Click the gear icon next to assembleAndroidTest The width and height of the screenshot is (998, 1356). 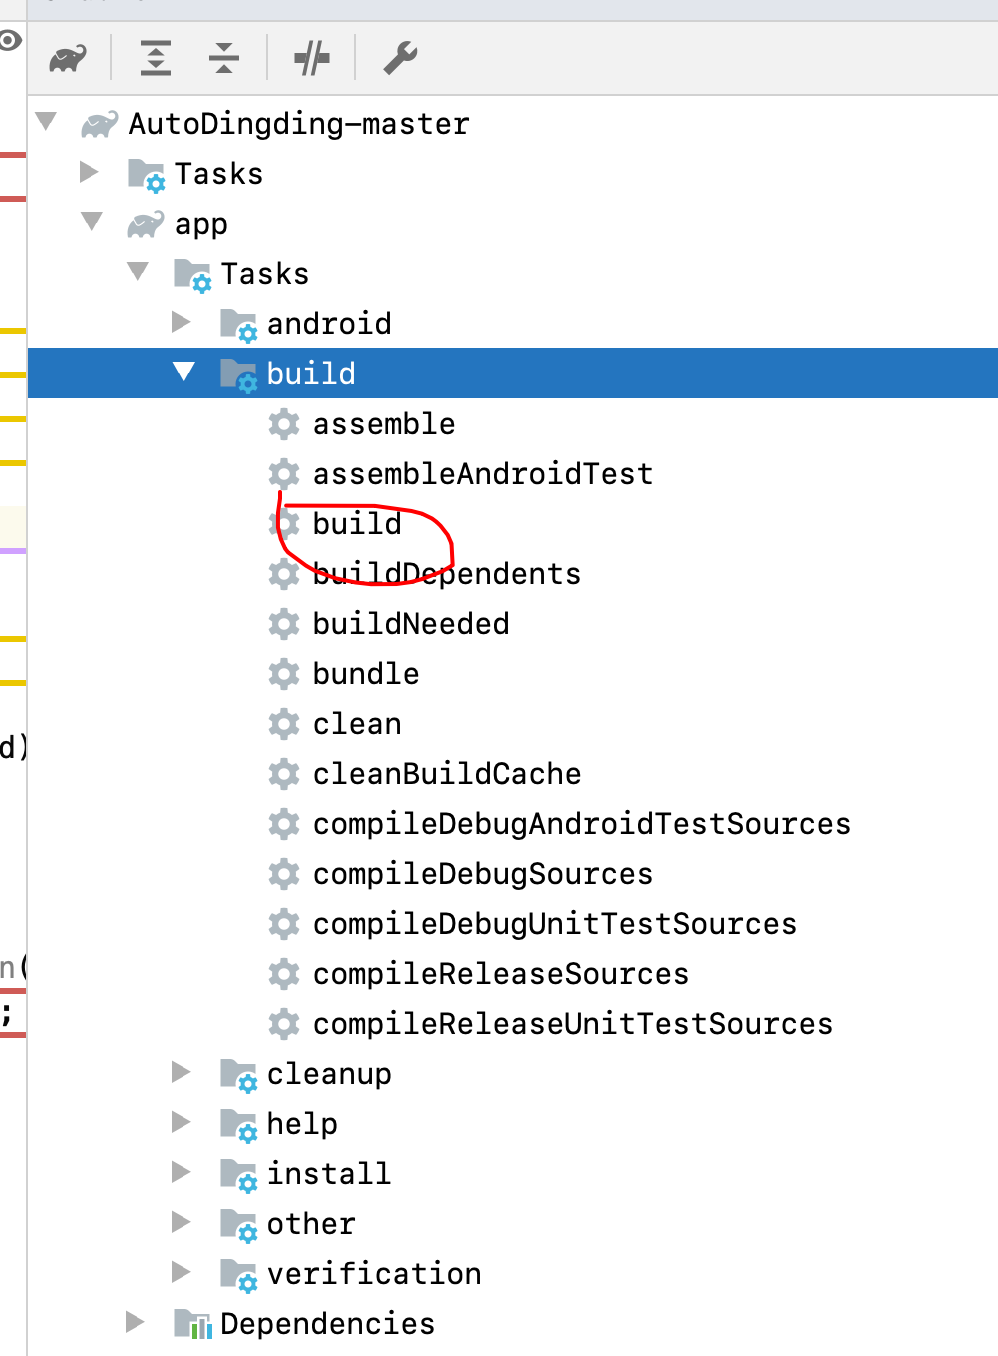pyautogui.click(x=283, y=473)
